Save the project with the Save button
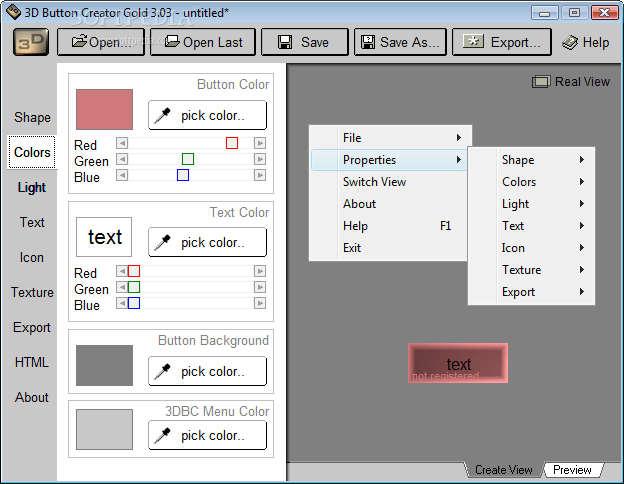This screenshot has height=484, width=624. point(304,42)
